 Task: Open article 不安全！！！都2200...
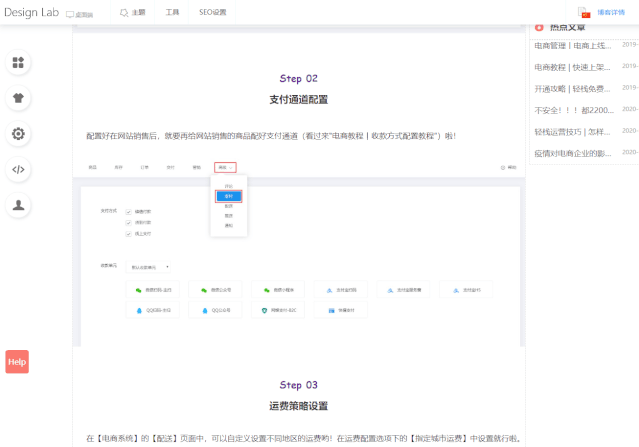click(574, 110)
